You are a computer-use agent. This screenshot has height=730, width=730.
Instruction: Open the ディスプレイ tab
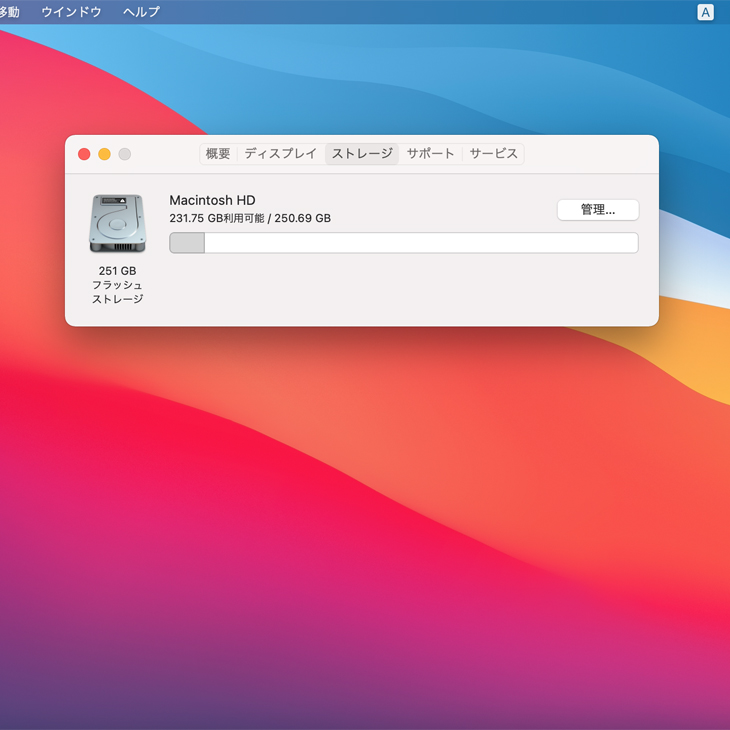280,154
